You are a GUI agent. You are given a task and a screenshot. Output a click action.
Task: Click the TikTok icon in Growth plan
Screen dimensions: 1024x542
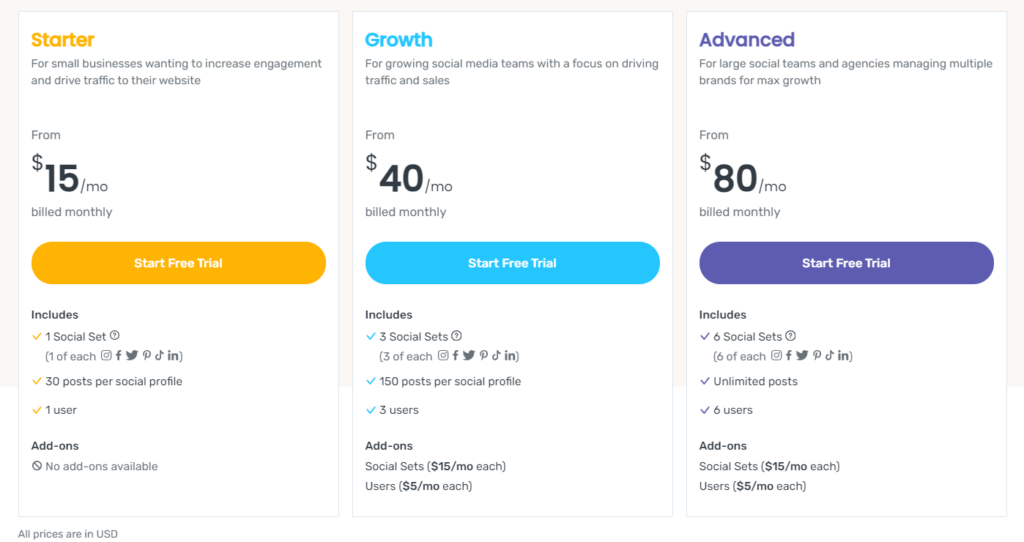coord(496,355)
